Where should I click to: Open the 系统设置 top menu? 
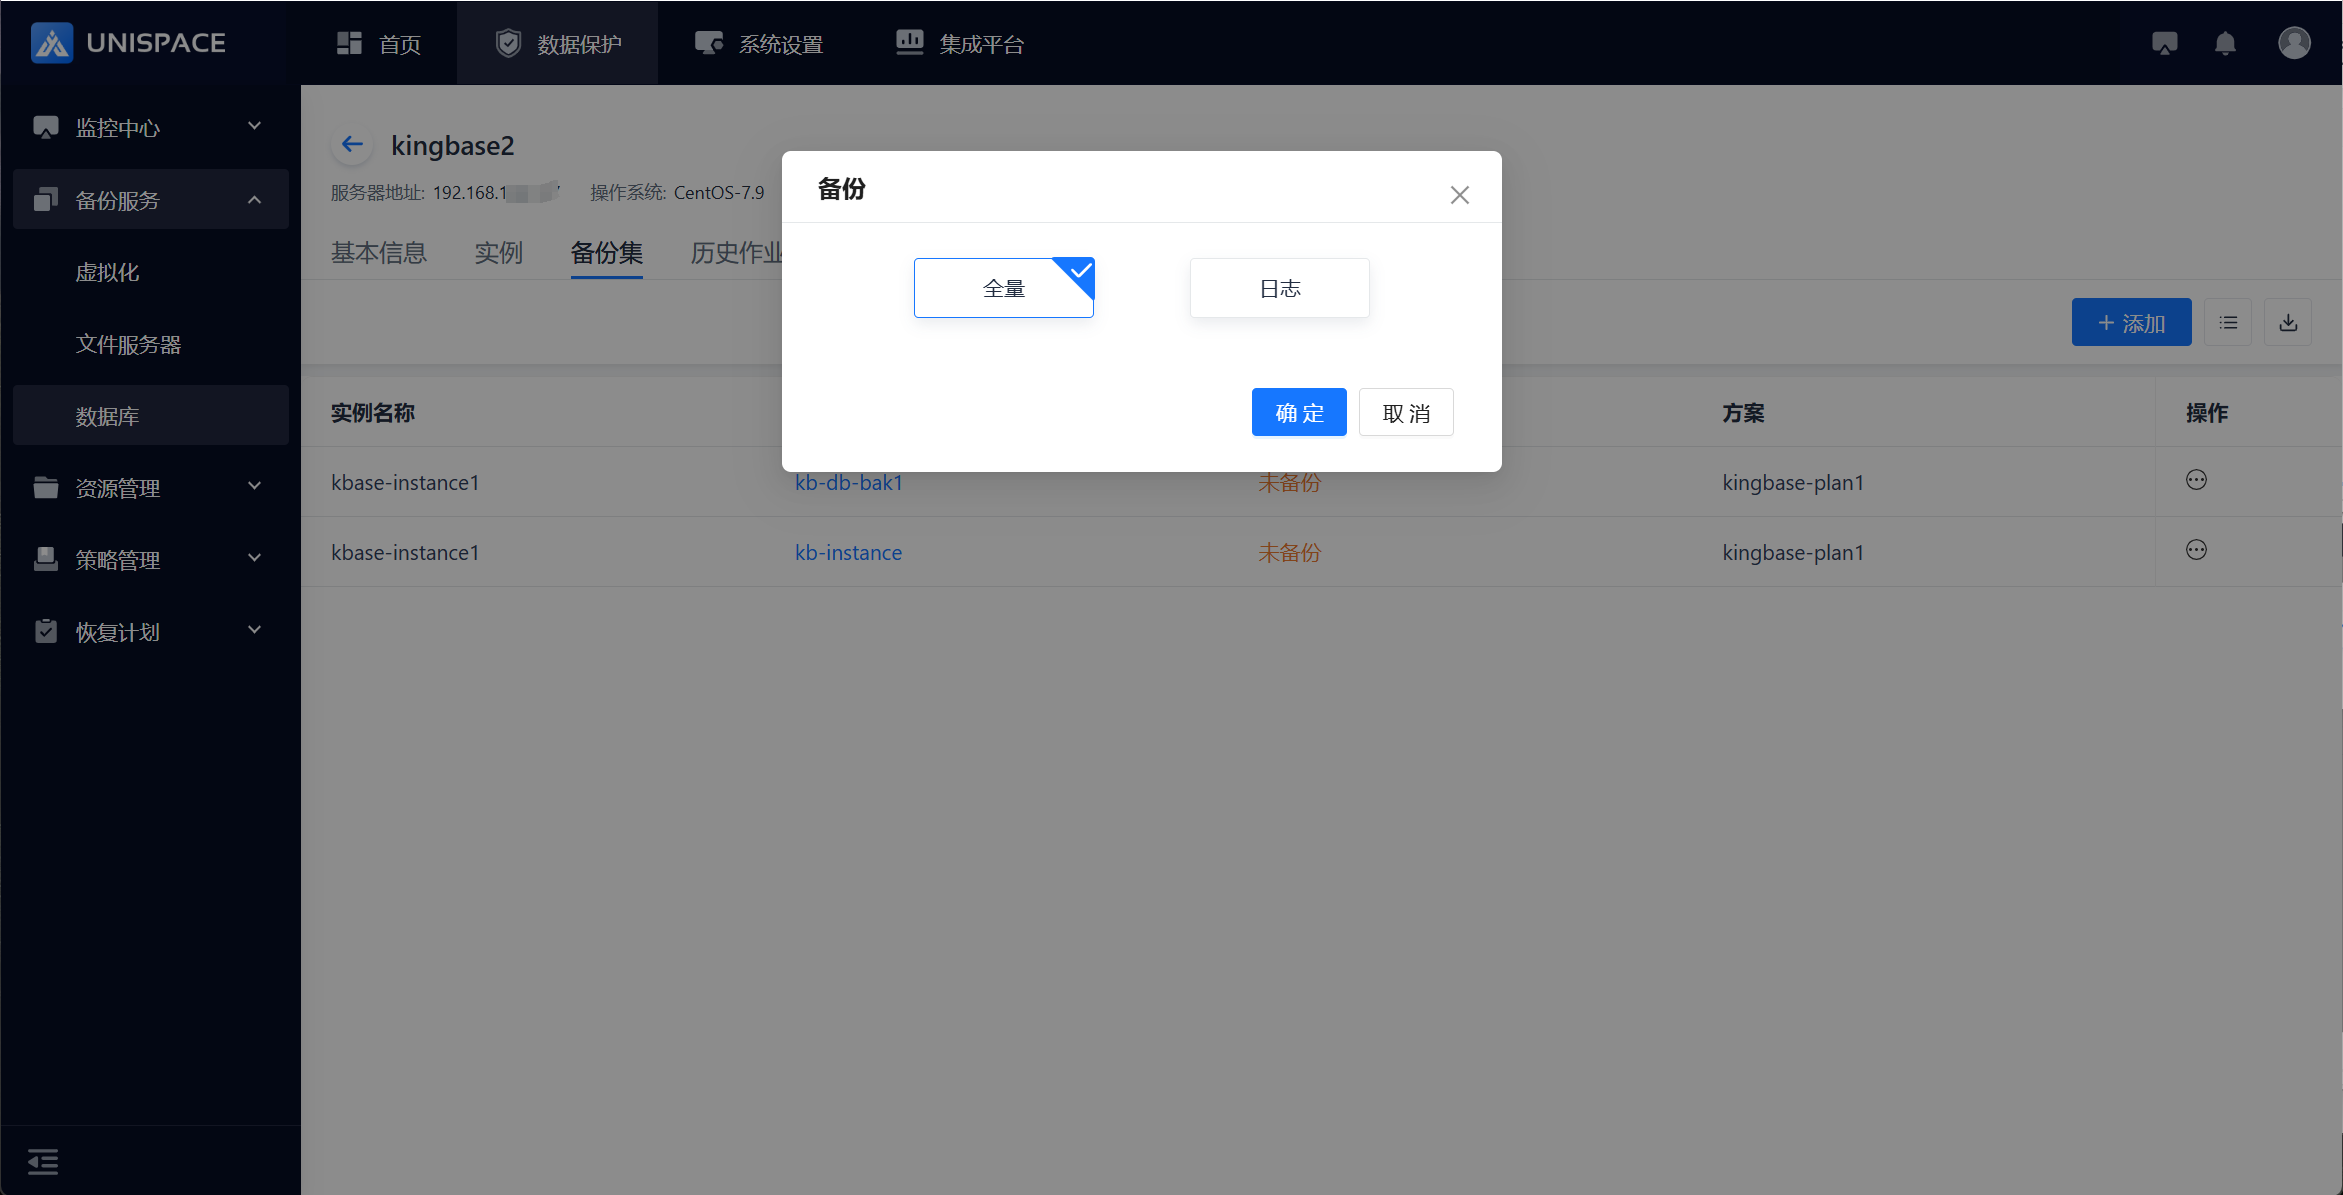[760, 44]
